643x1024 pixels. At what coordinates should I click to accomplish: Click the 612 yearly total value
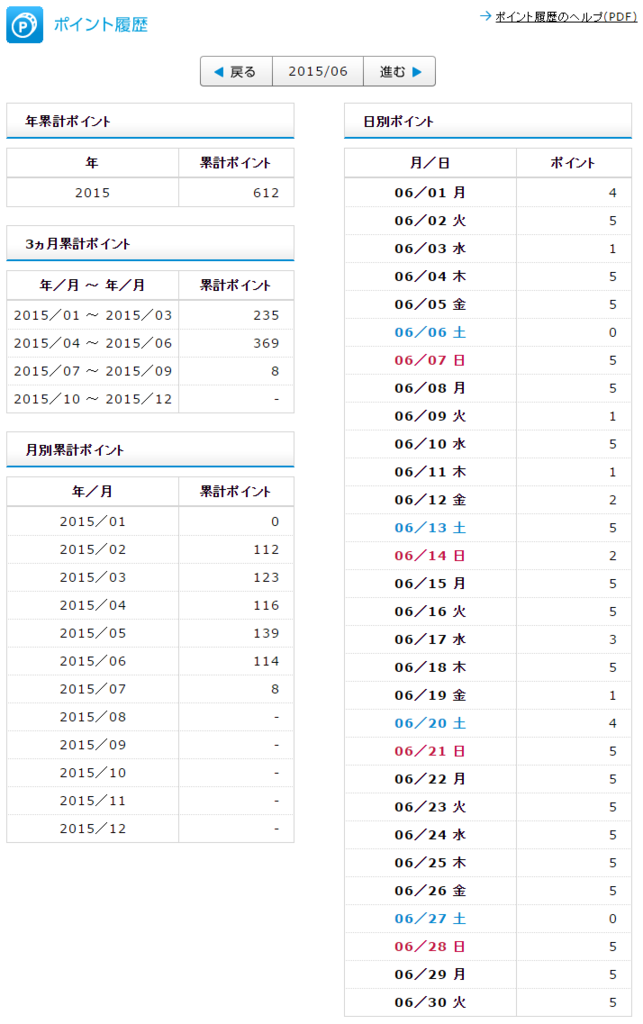(266, 193)
